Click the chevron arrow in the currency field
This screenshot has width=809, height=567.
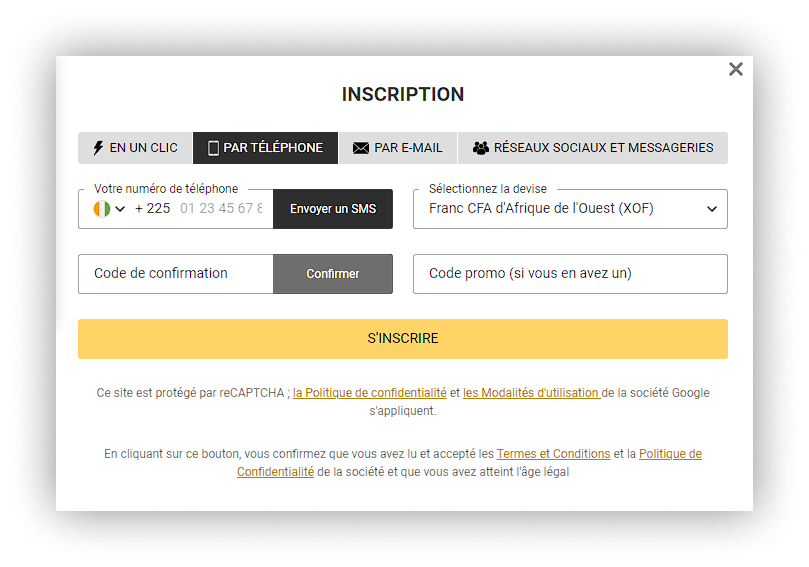point(712,209)
